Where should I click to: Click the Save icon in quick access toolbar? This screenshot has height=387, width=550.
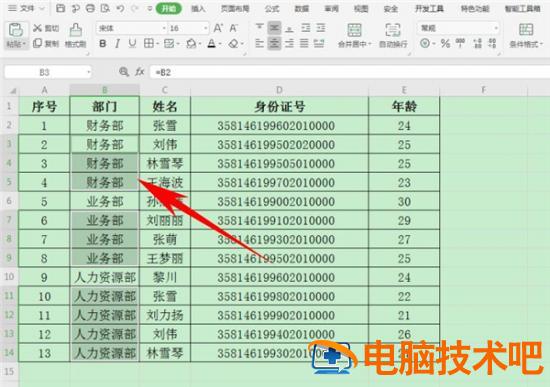pos(60,8)
